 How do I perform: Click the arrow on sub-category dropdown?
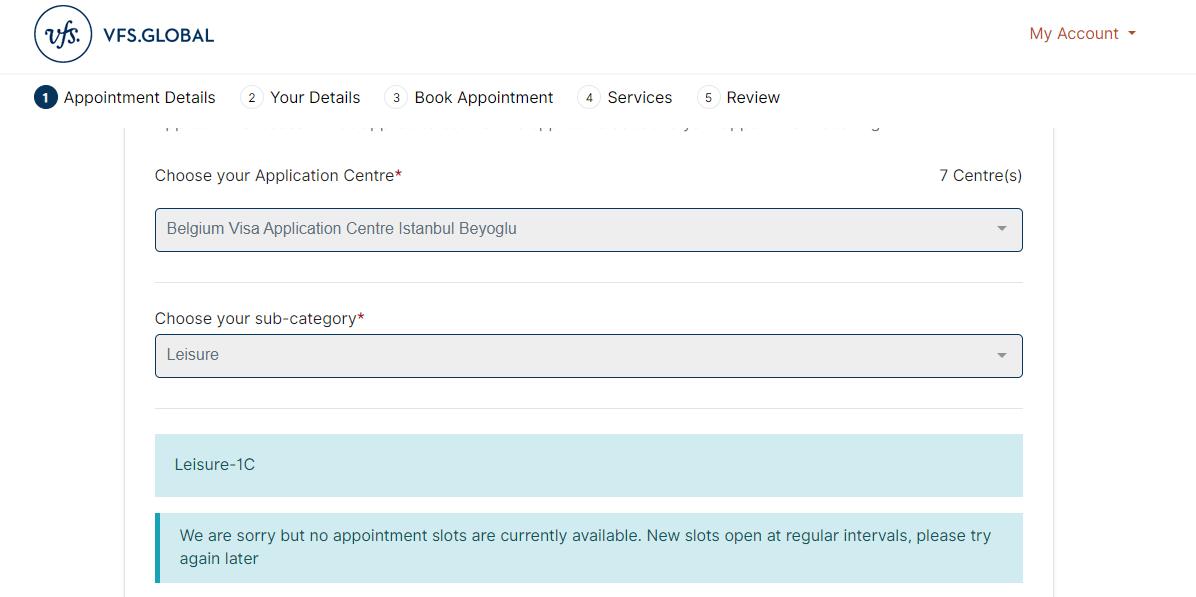(x=1001, y=355)
